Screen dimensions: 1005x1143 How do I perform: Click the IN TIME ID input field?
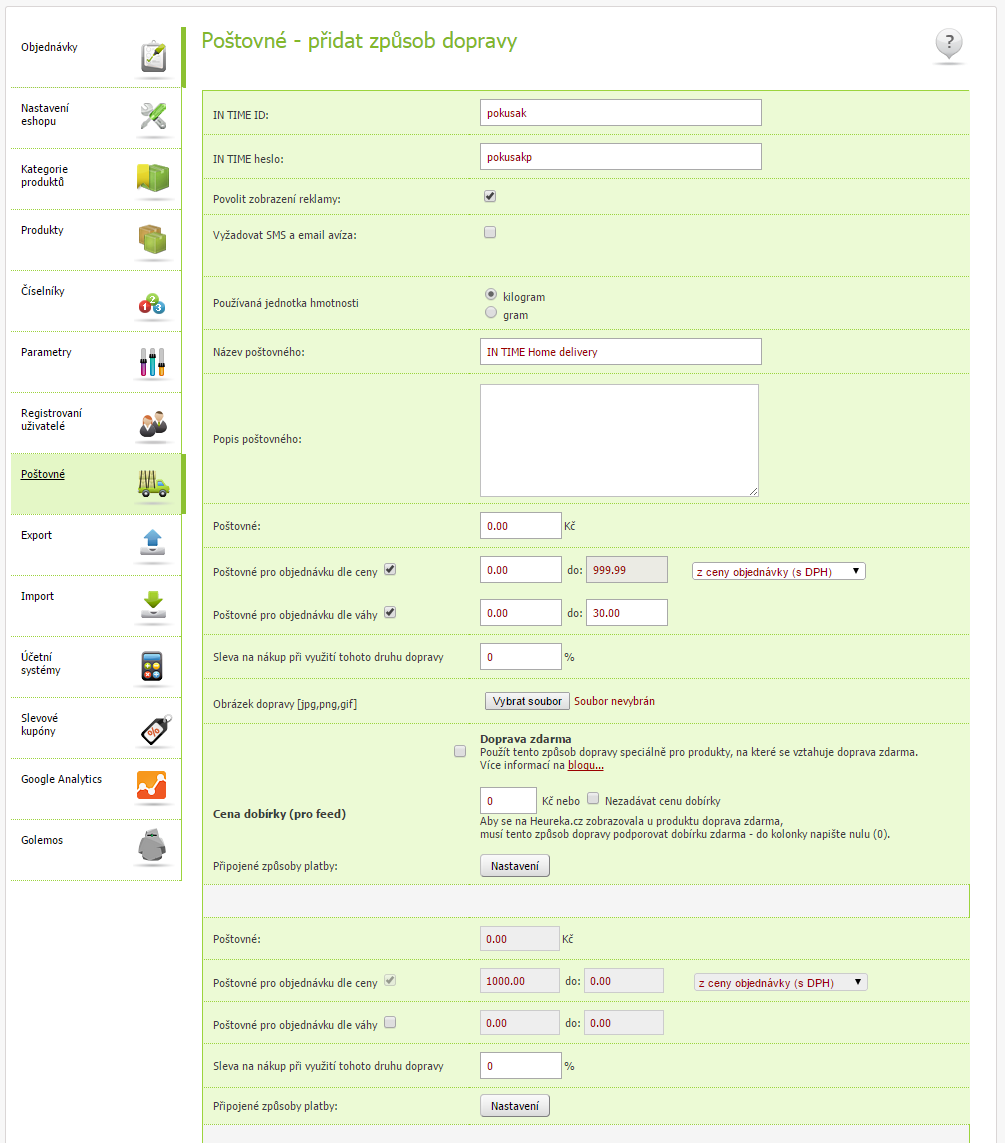(621, 113)
